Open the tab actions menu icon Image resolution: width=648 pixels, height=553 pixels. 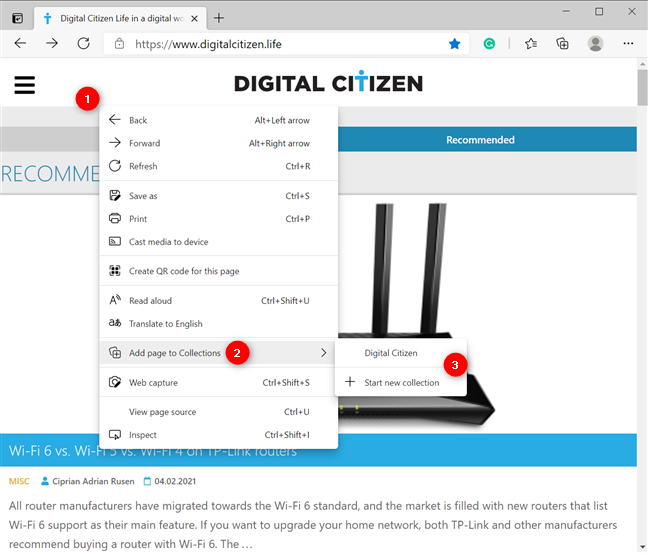[17, 19]
